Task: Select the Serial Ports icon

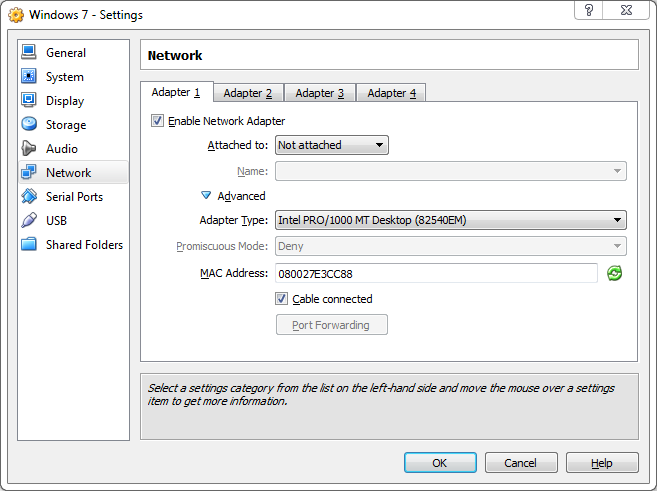Action: tap(29, 197)
